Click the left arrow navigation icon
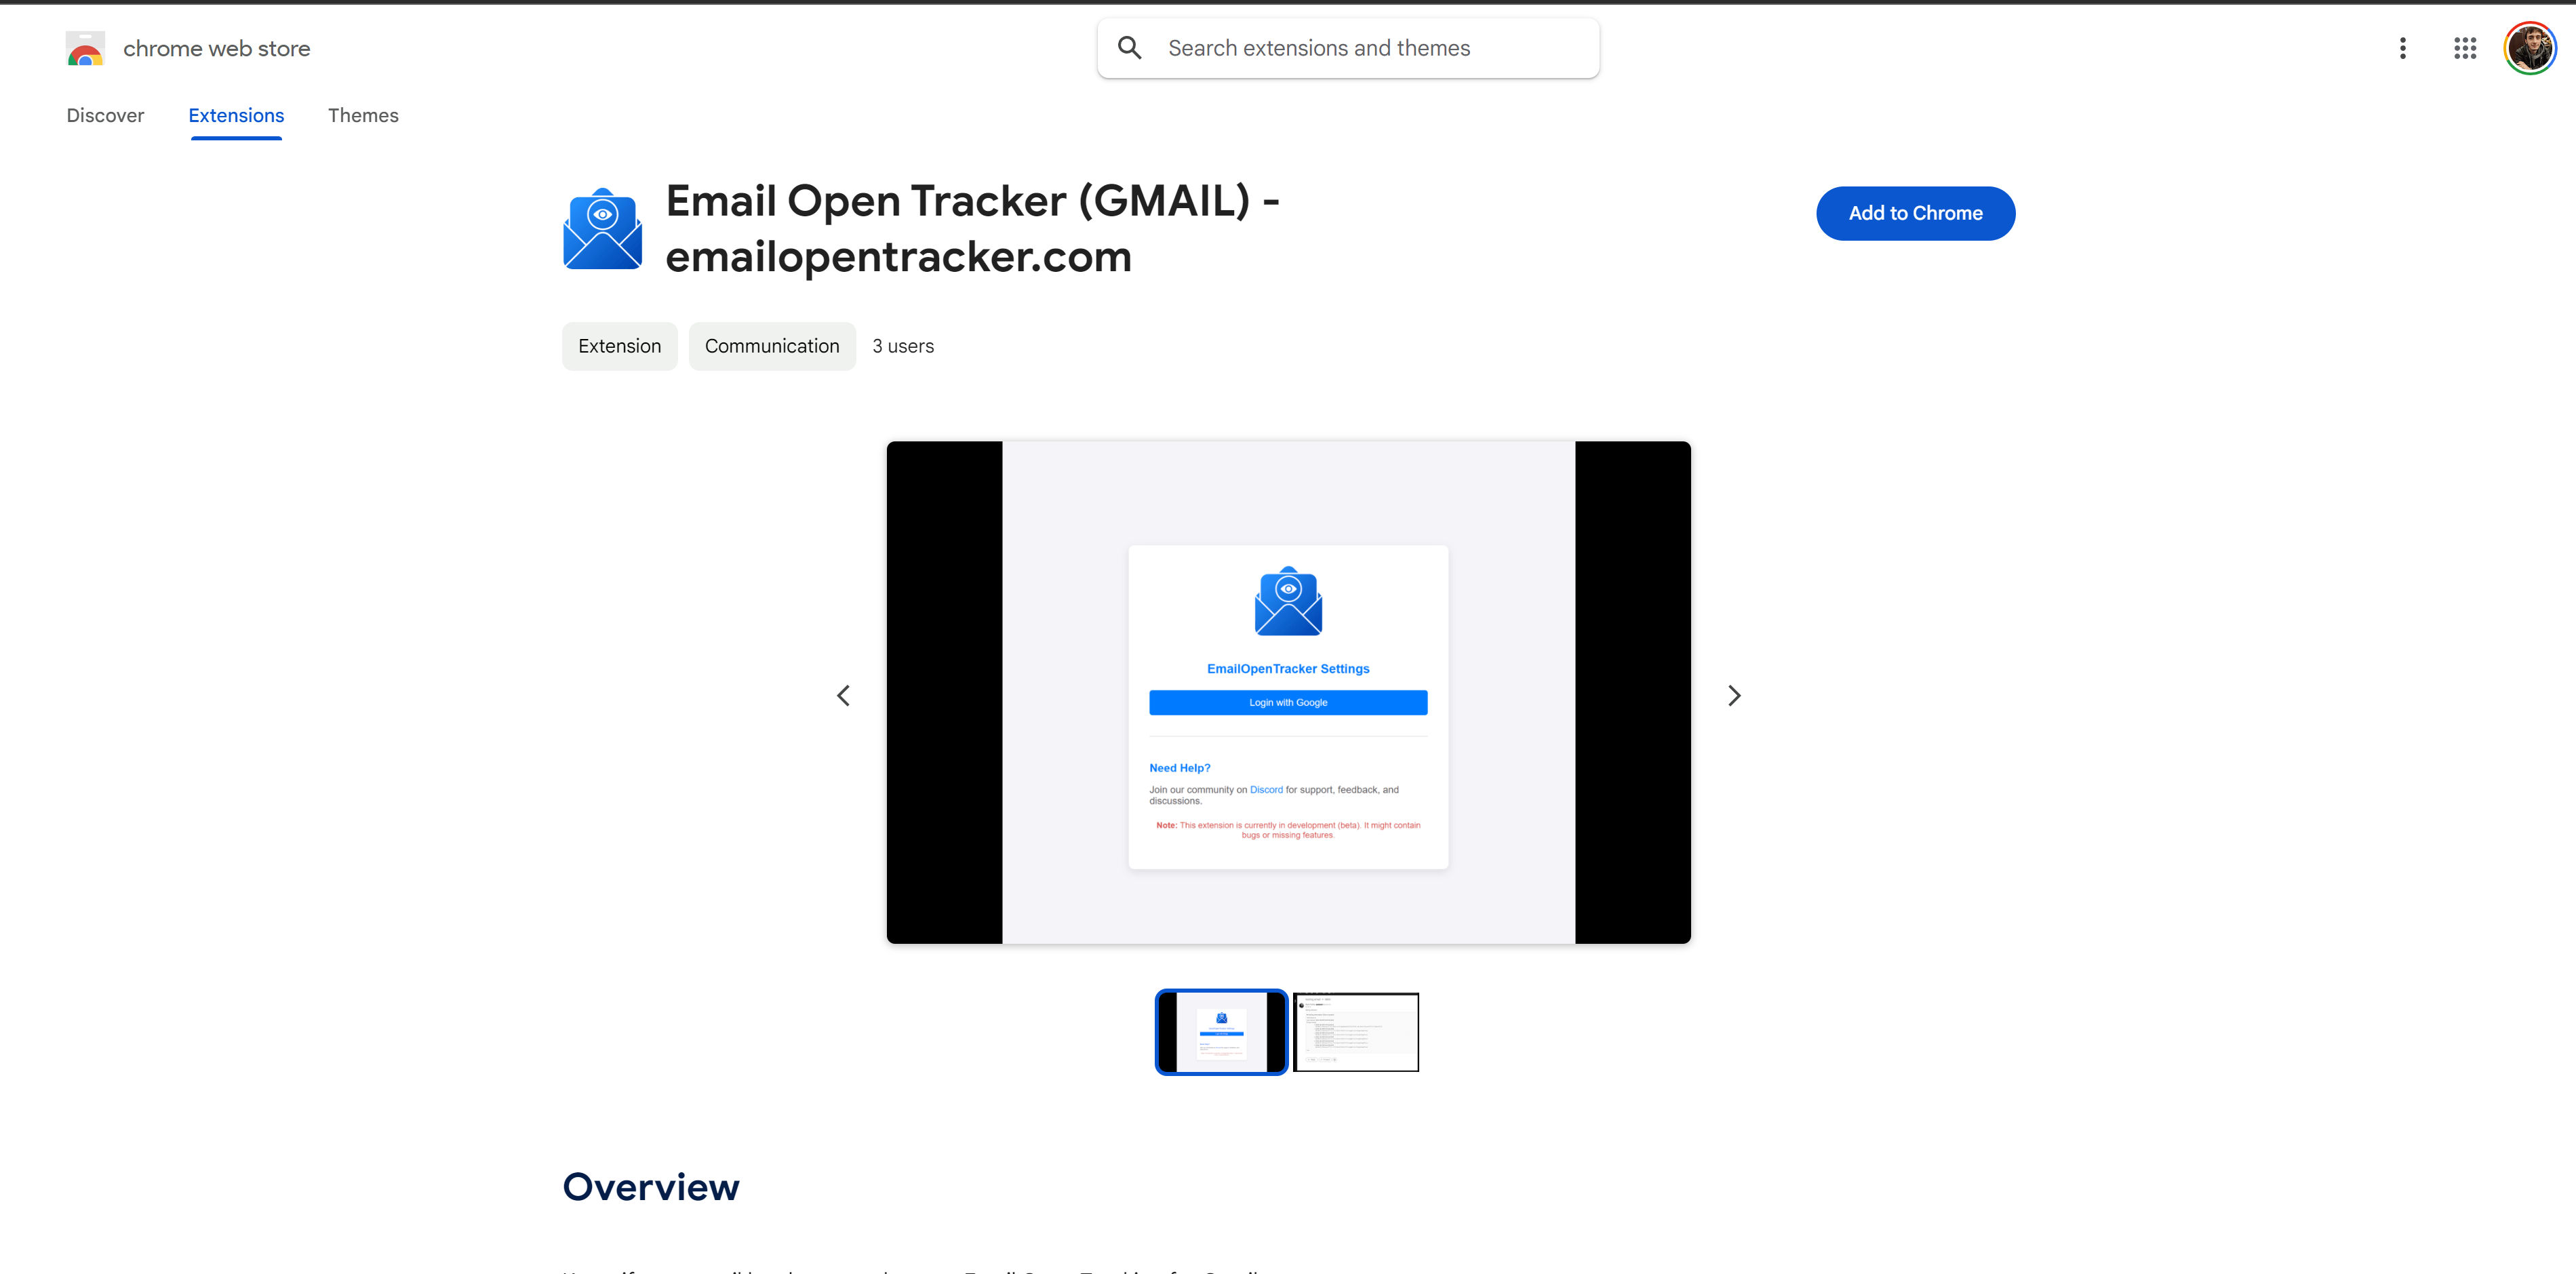Screen dimensions: 2576x1274 point(843,694)
